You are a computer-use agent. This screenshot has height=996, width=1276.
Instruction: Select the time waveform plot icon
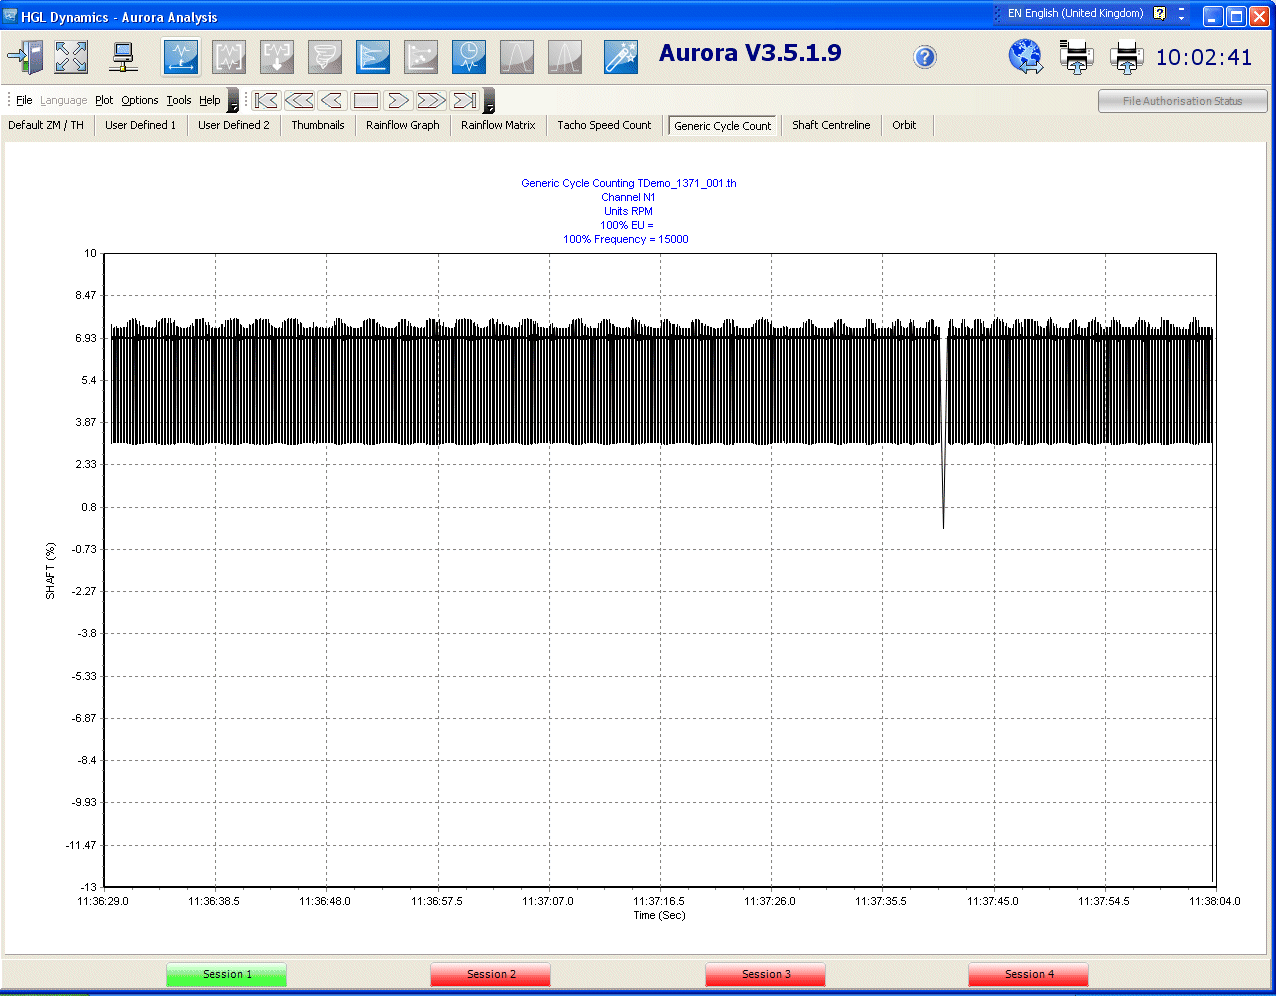(181, 57)
